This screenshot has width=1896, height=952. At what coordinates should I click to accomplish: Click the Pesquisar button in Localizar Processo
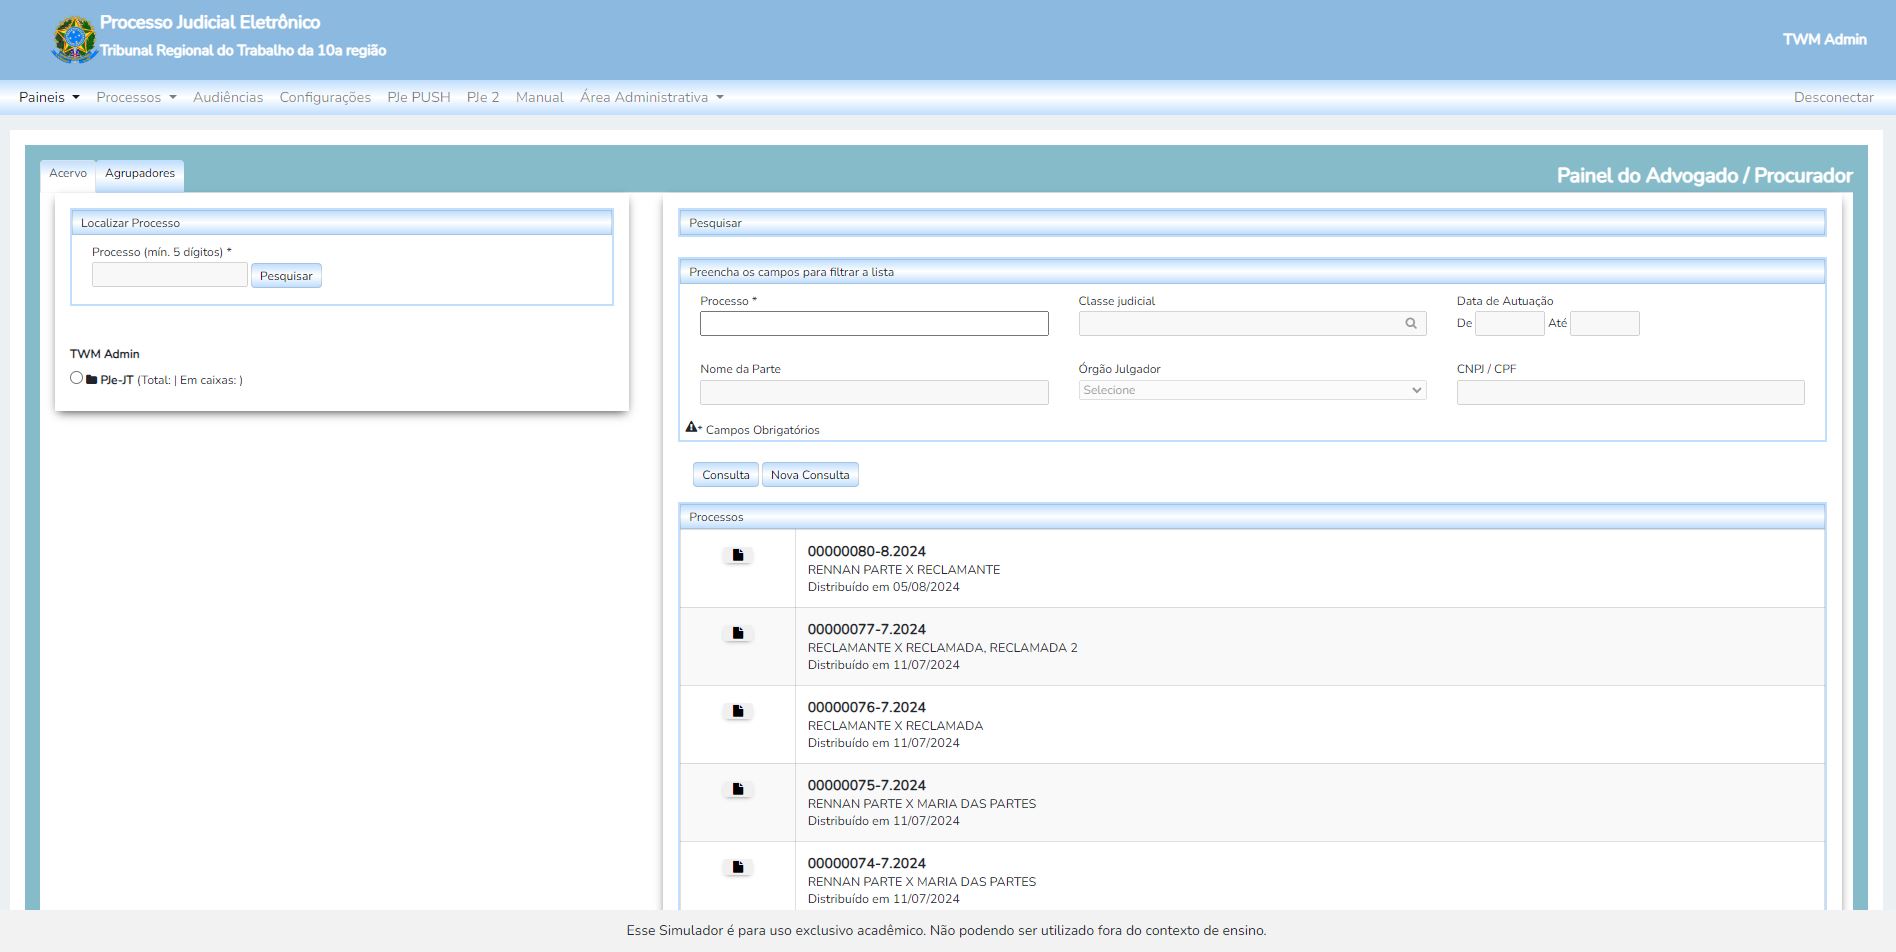pyautogui.click(x=286, y=276)
